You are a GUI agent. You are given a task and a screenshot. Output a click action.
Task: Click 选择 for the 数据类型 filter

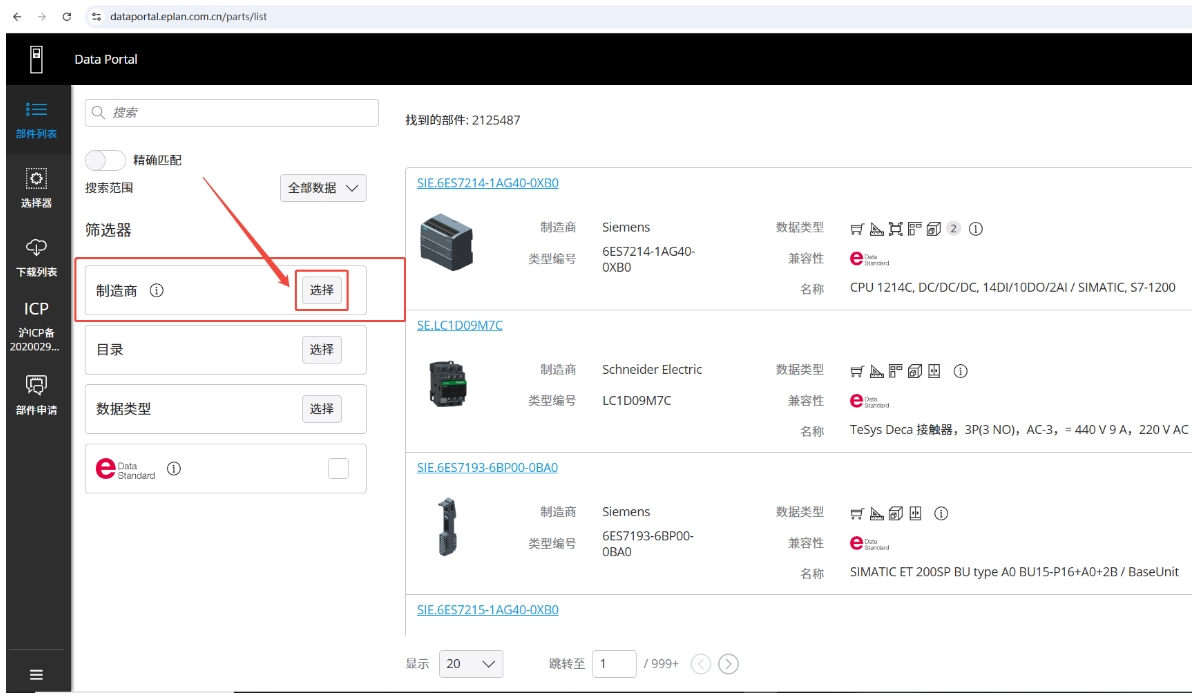pos(322,409)
